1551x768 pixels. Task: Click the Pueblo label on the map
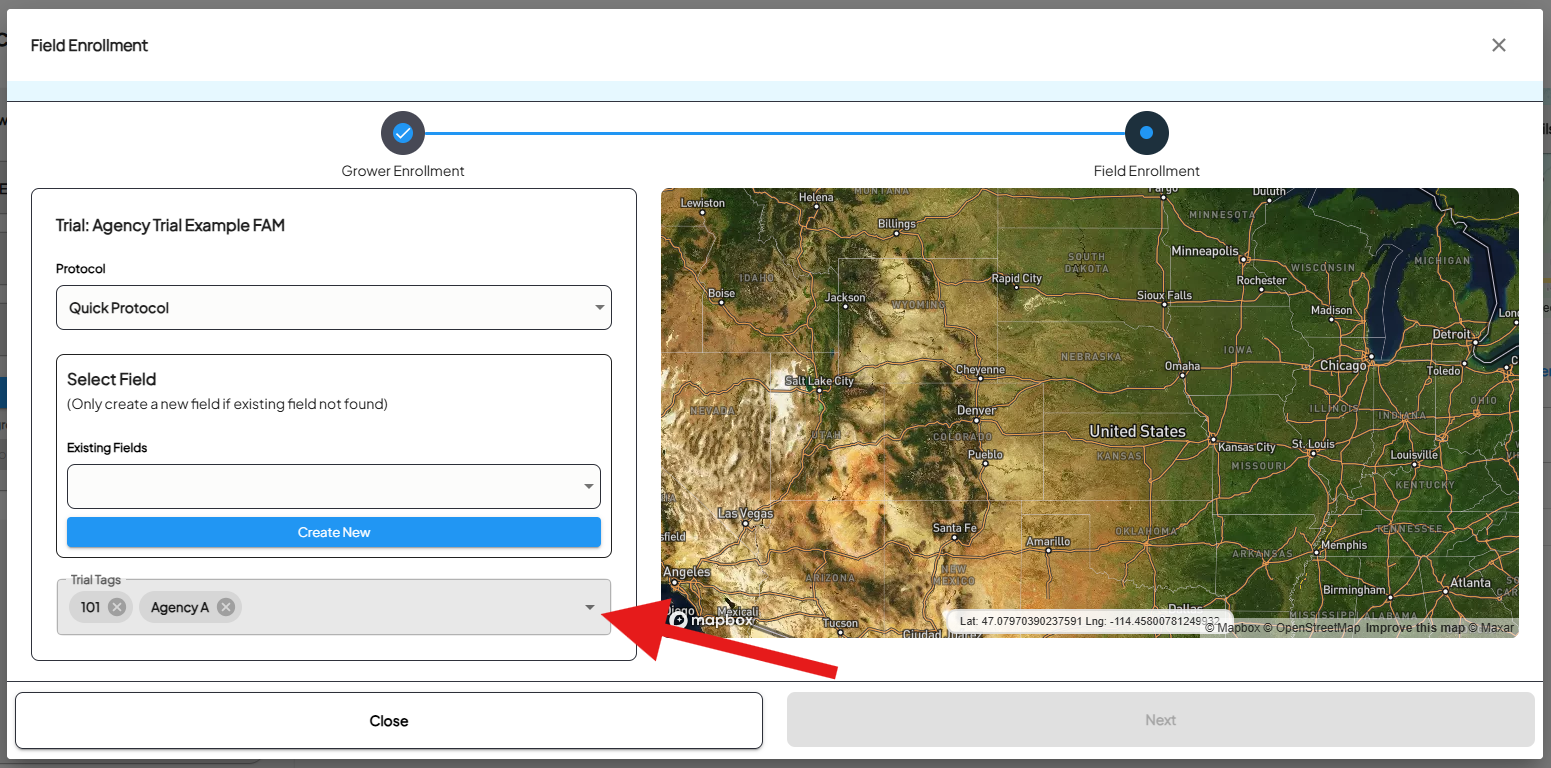tap(985, 454)
